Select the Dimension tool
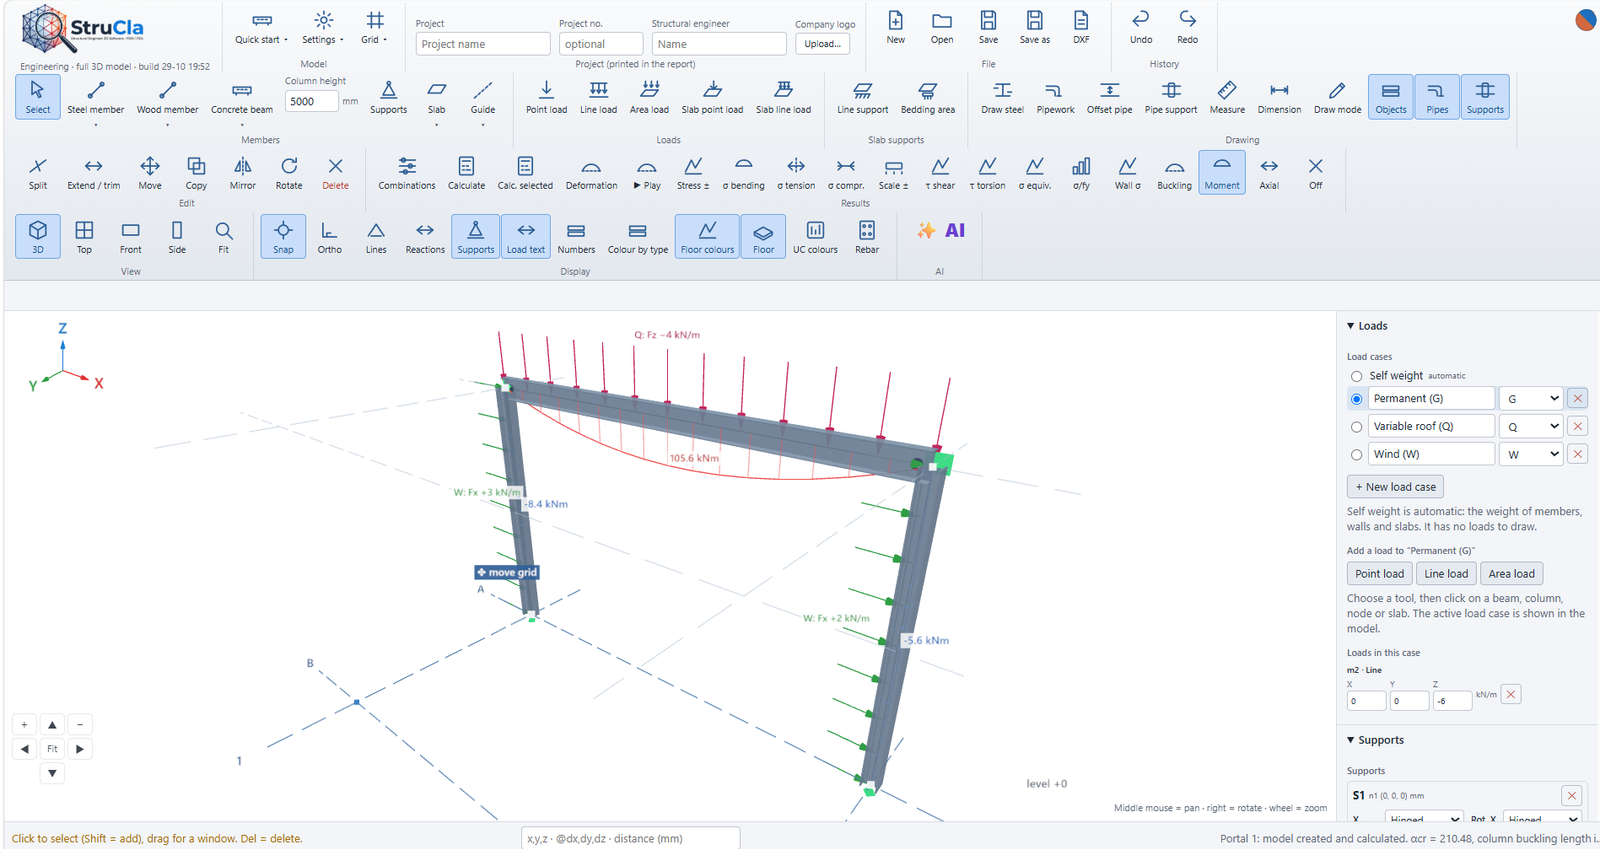1600x849 pixels. click(x=1279, y=97)
